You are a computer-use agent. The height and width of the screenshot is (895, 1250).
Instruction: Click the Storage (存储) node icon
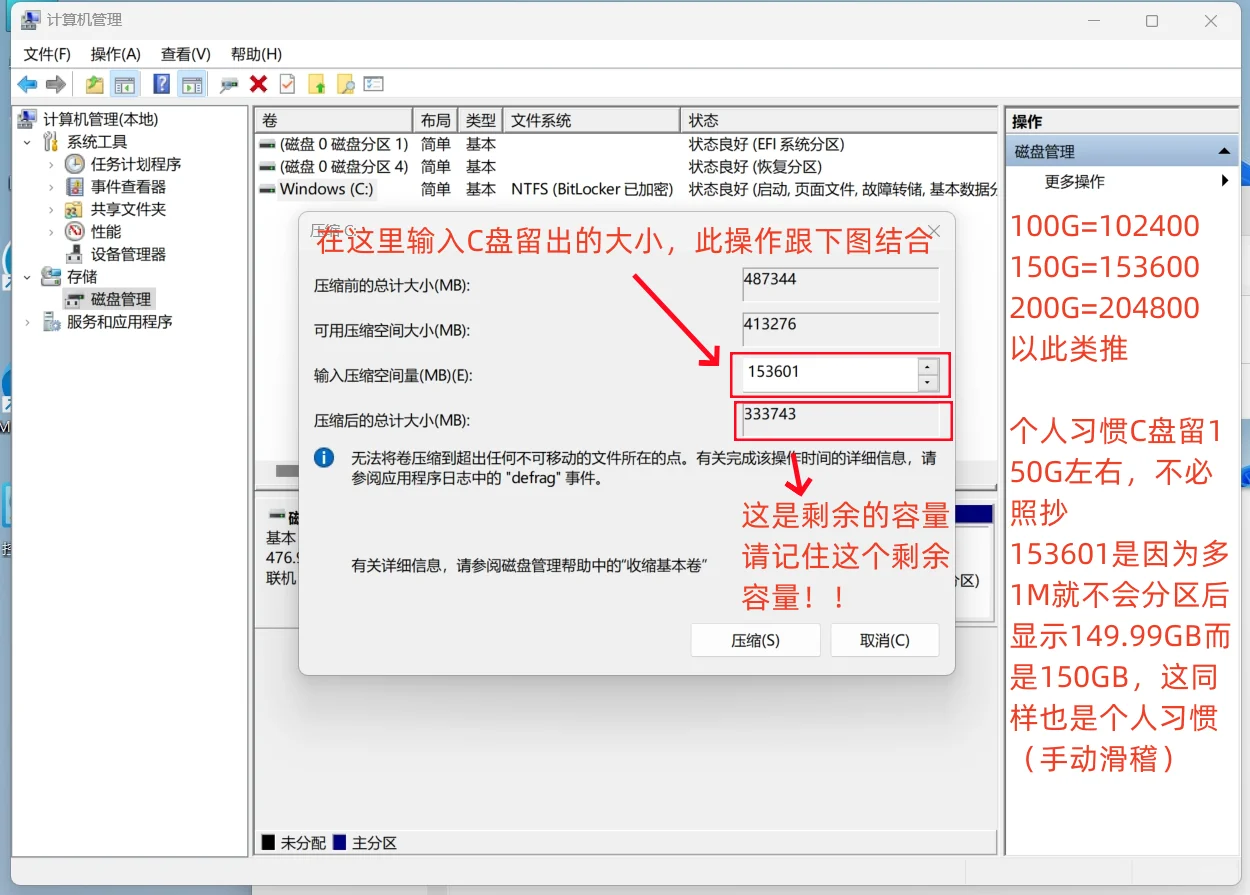(51, 277)
